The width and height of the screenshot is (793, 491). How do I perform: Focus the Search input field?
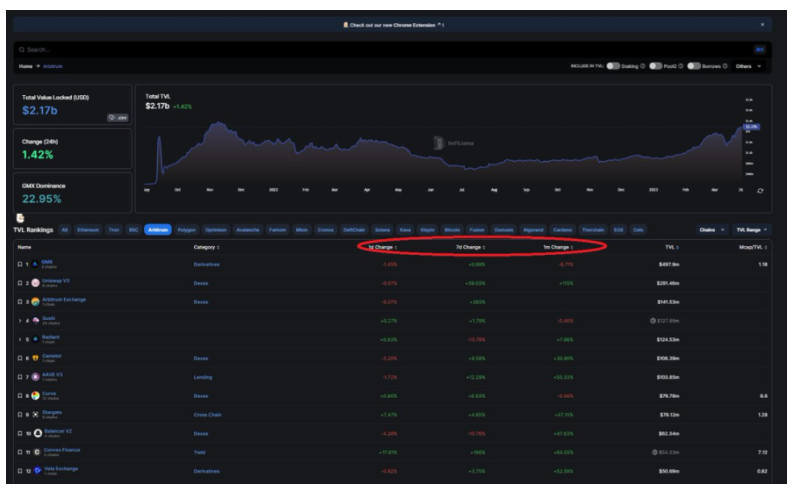pyautogui.click(x=384, y=50)
